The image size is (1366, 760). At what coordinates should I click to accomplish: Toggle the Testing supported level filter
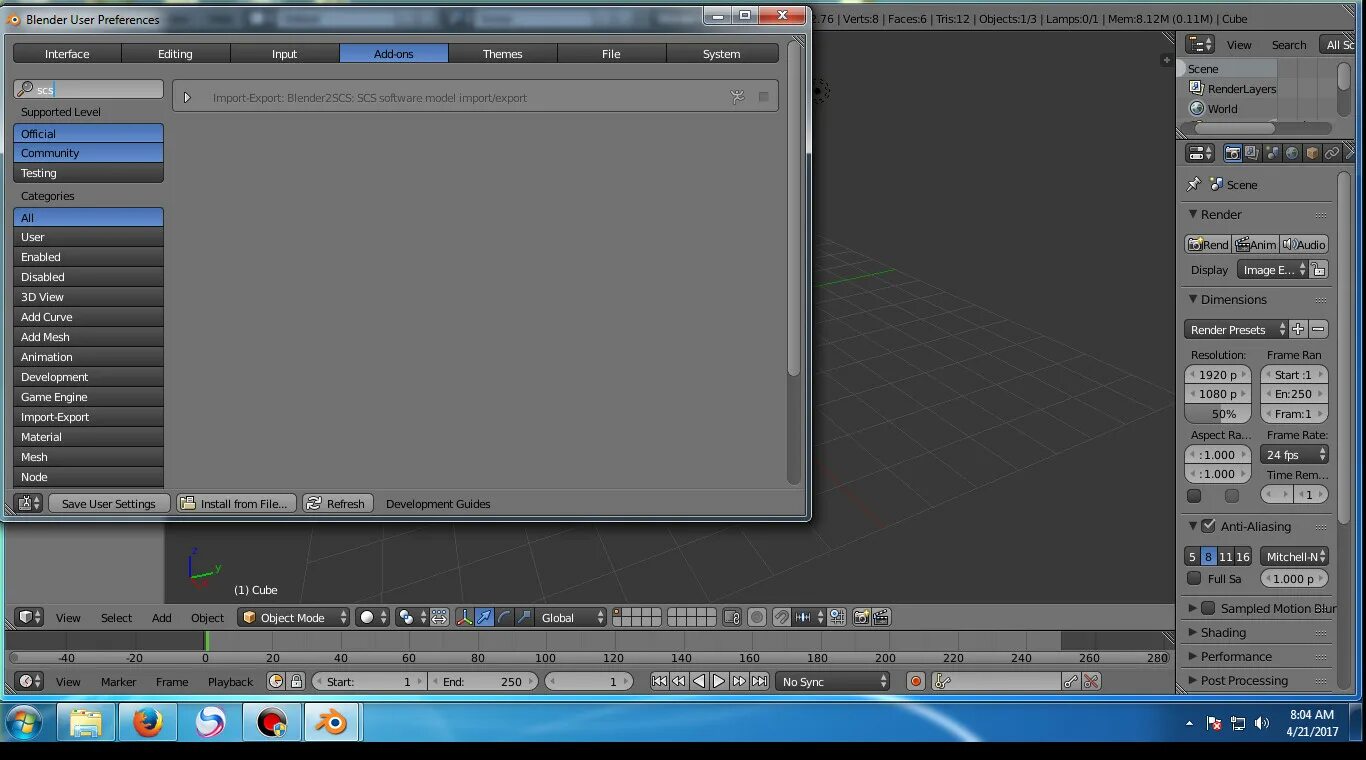pyautogui.click(x=88, y=173)
